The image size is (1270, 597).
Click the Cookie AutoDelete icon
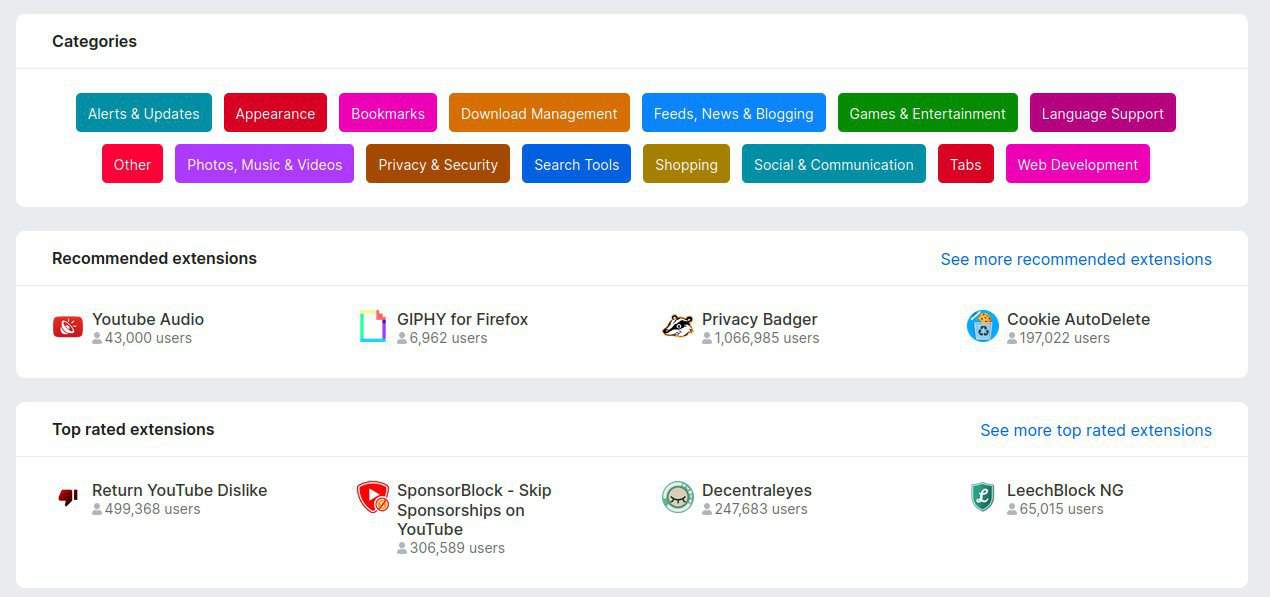tap(983, 327)
